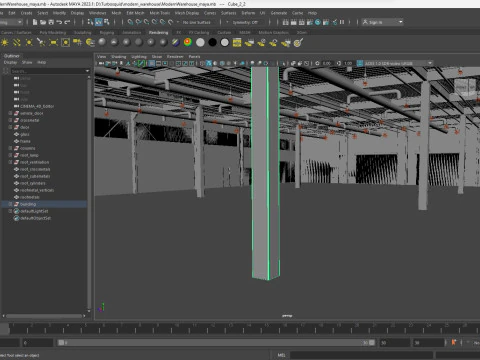Image resolution: width=480 pixels, height=360 pixels.
Task: Click the striped blue-green ramp shader icon
Action: pyautogui.click(x=175, y=42)
